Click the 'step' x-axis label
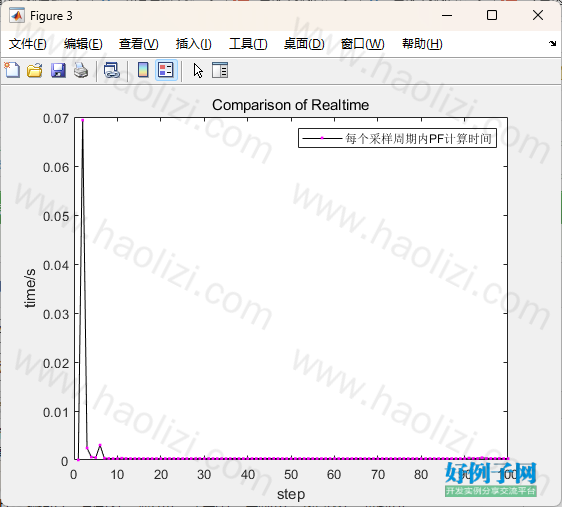Viewport: 562px width, 507px height. pyautogui.click(x=291, y=494)
